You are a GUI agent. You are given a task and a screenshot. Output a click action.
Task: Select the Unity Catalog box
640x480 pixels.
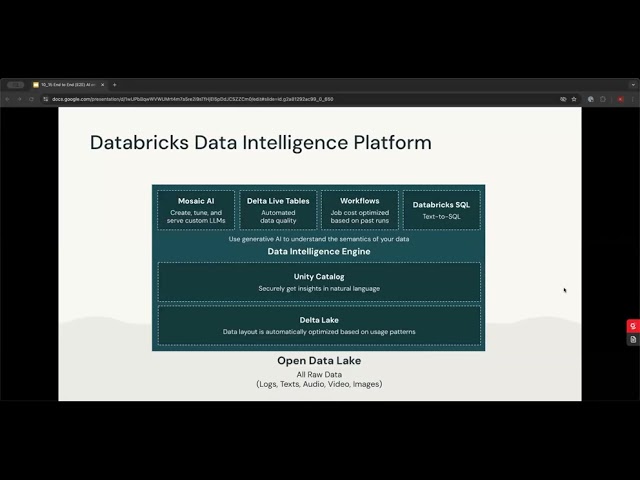pos(319,282)
